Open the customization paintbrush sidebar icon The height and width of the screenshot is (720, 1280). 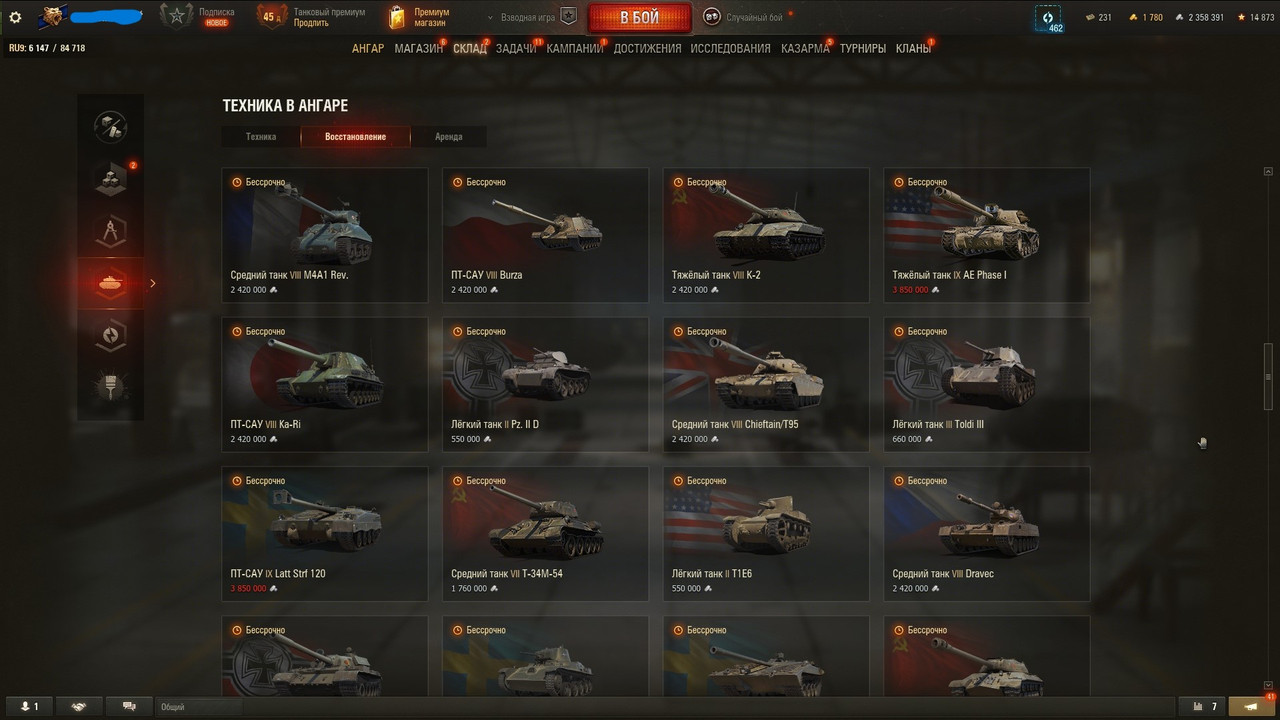(111, 386)
